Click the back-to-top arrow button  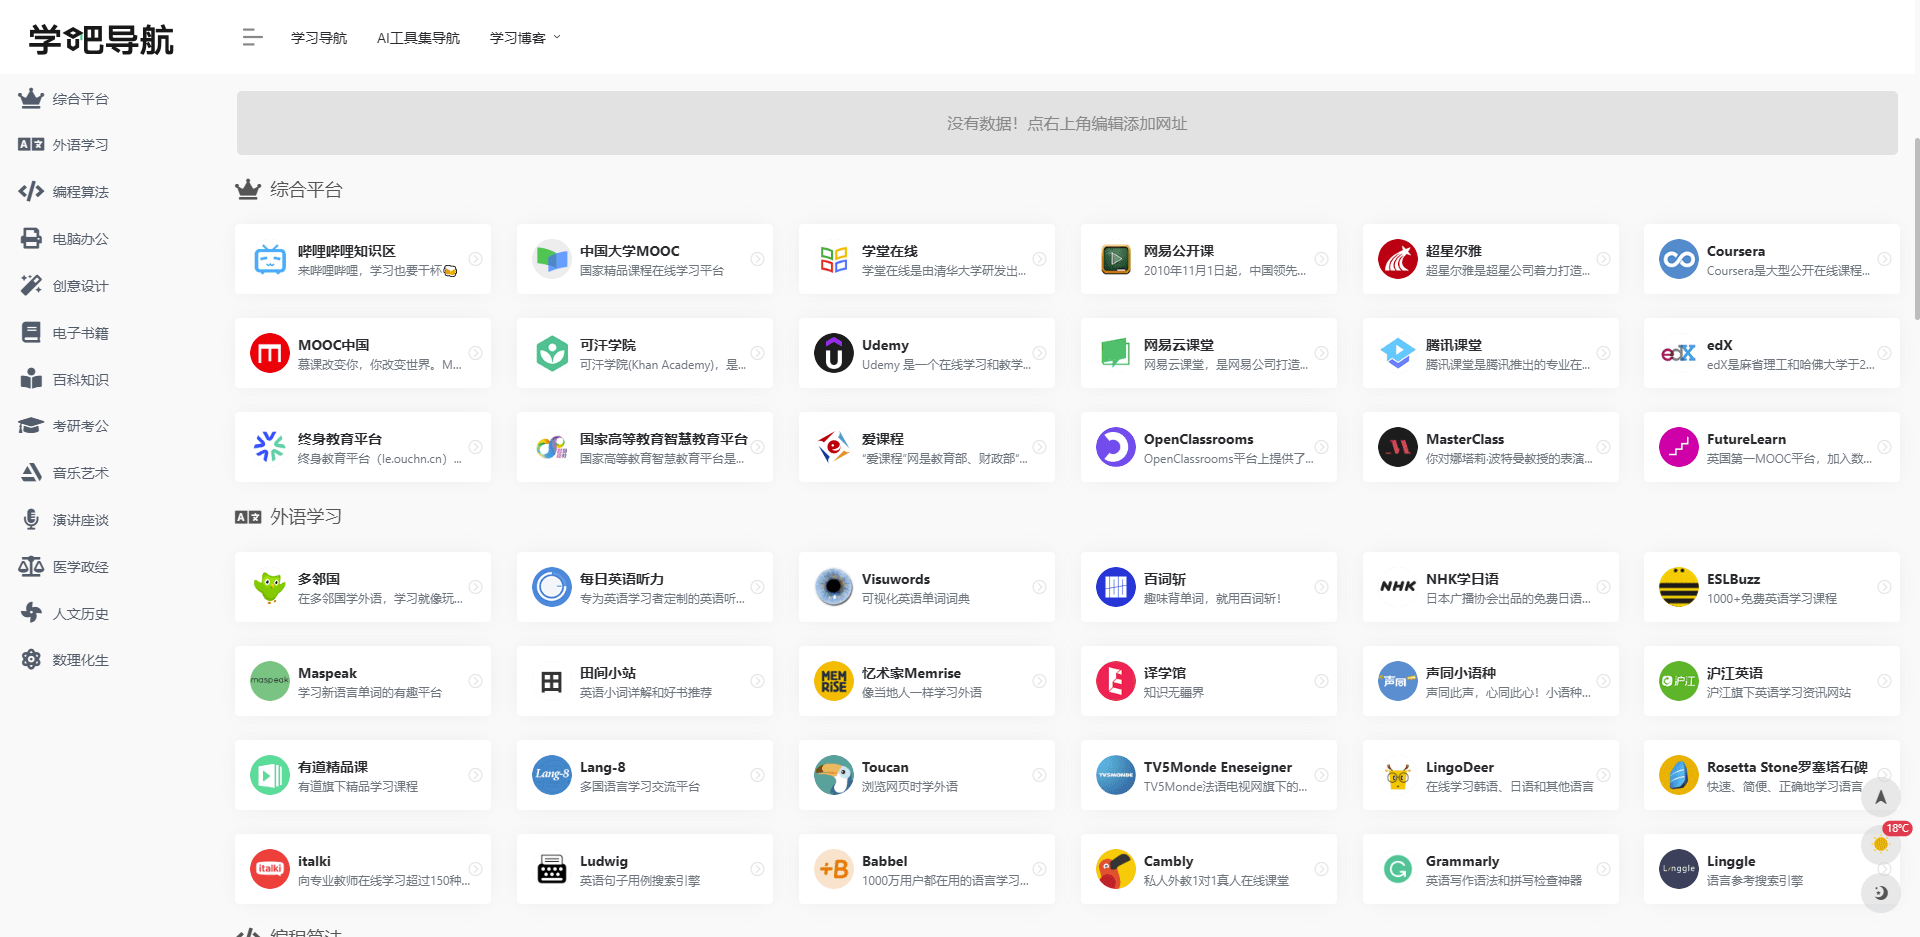1881,797
